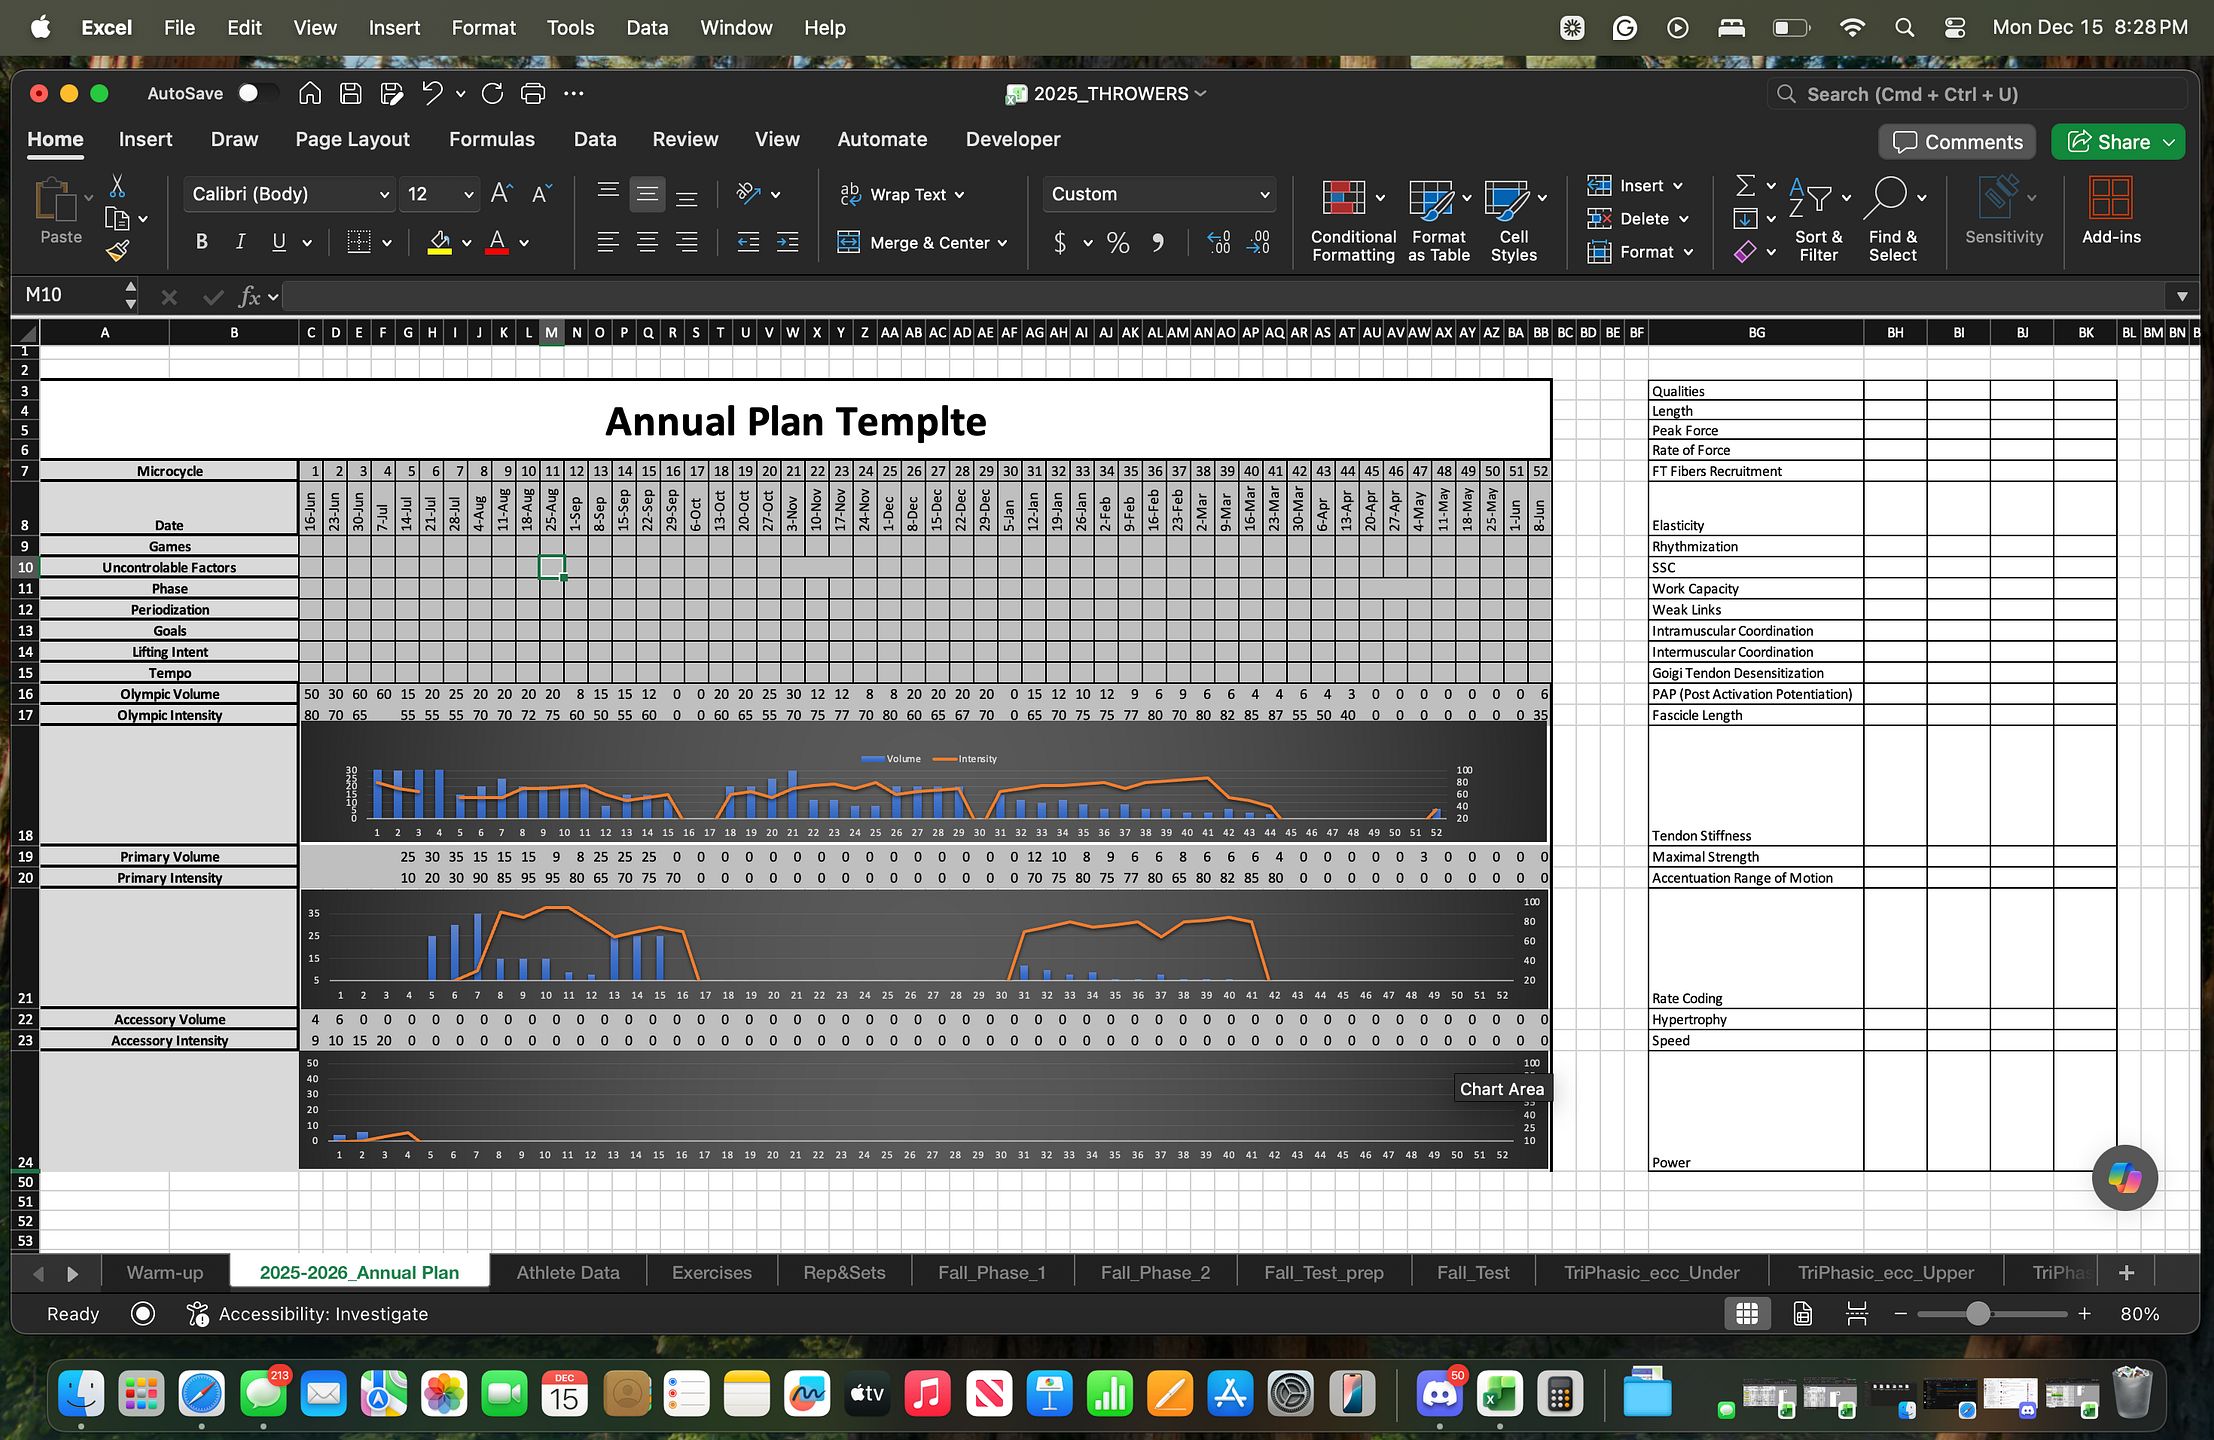Click Accessibility: Investigate in the status bar
Screen dimensions: 2214x1440
pyautogui.click(x=308, y=1314)
